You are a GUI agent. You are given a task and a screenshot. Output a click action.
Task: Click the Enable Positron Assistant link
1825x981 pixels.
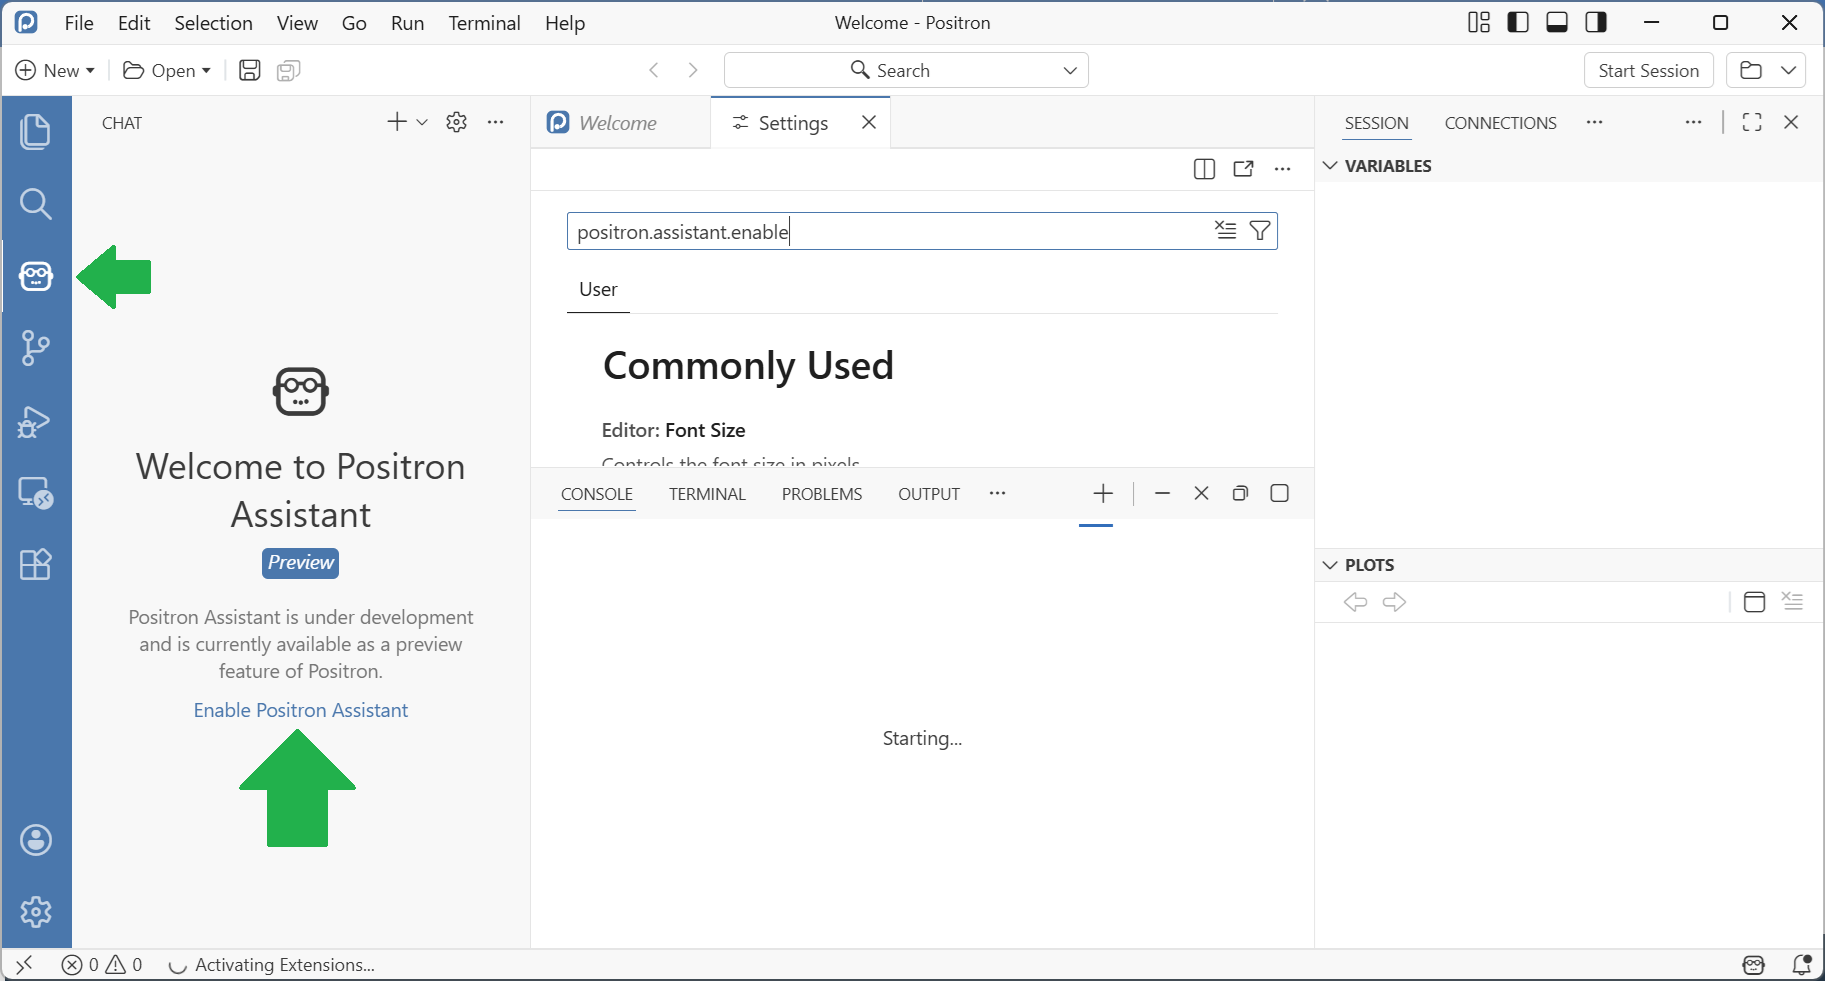[301, 710]
